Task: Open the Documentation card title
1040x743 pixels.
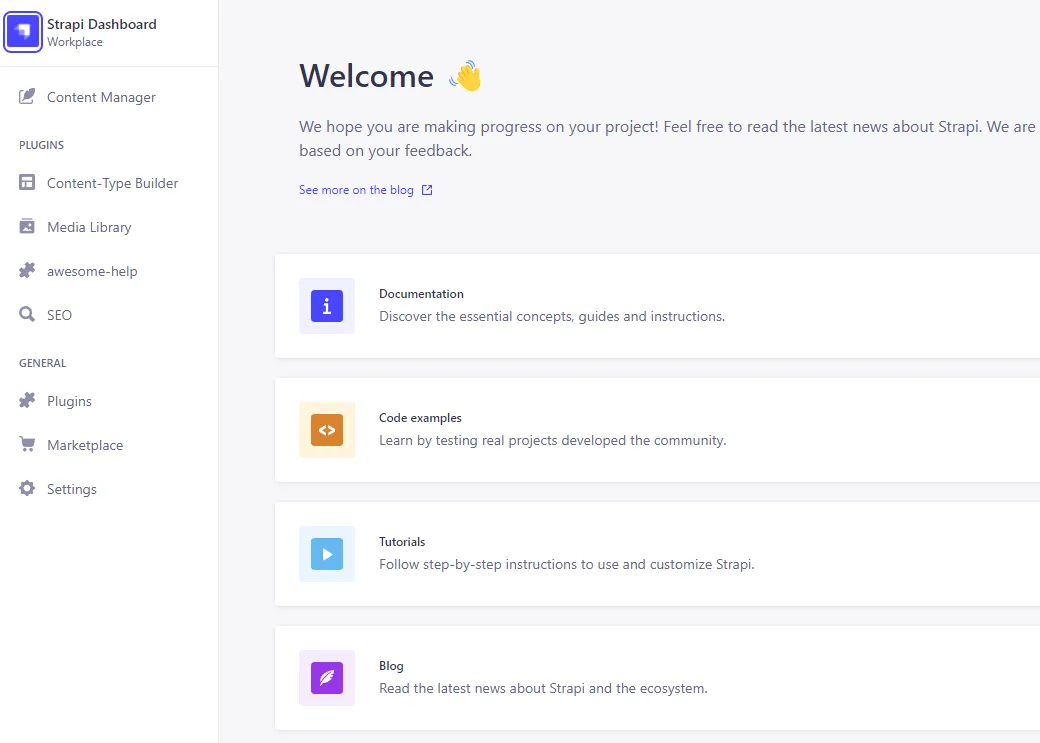Action: tap(421, 294)
